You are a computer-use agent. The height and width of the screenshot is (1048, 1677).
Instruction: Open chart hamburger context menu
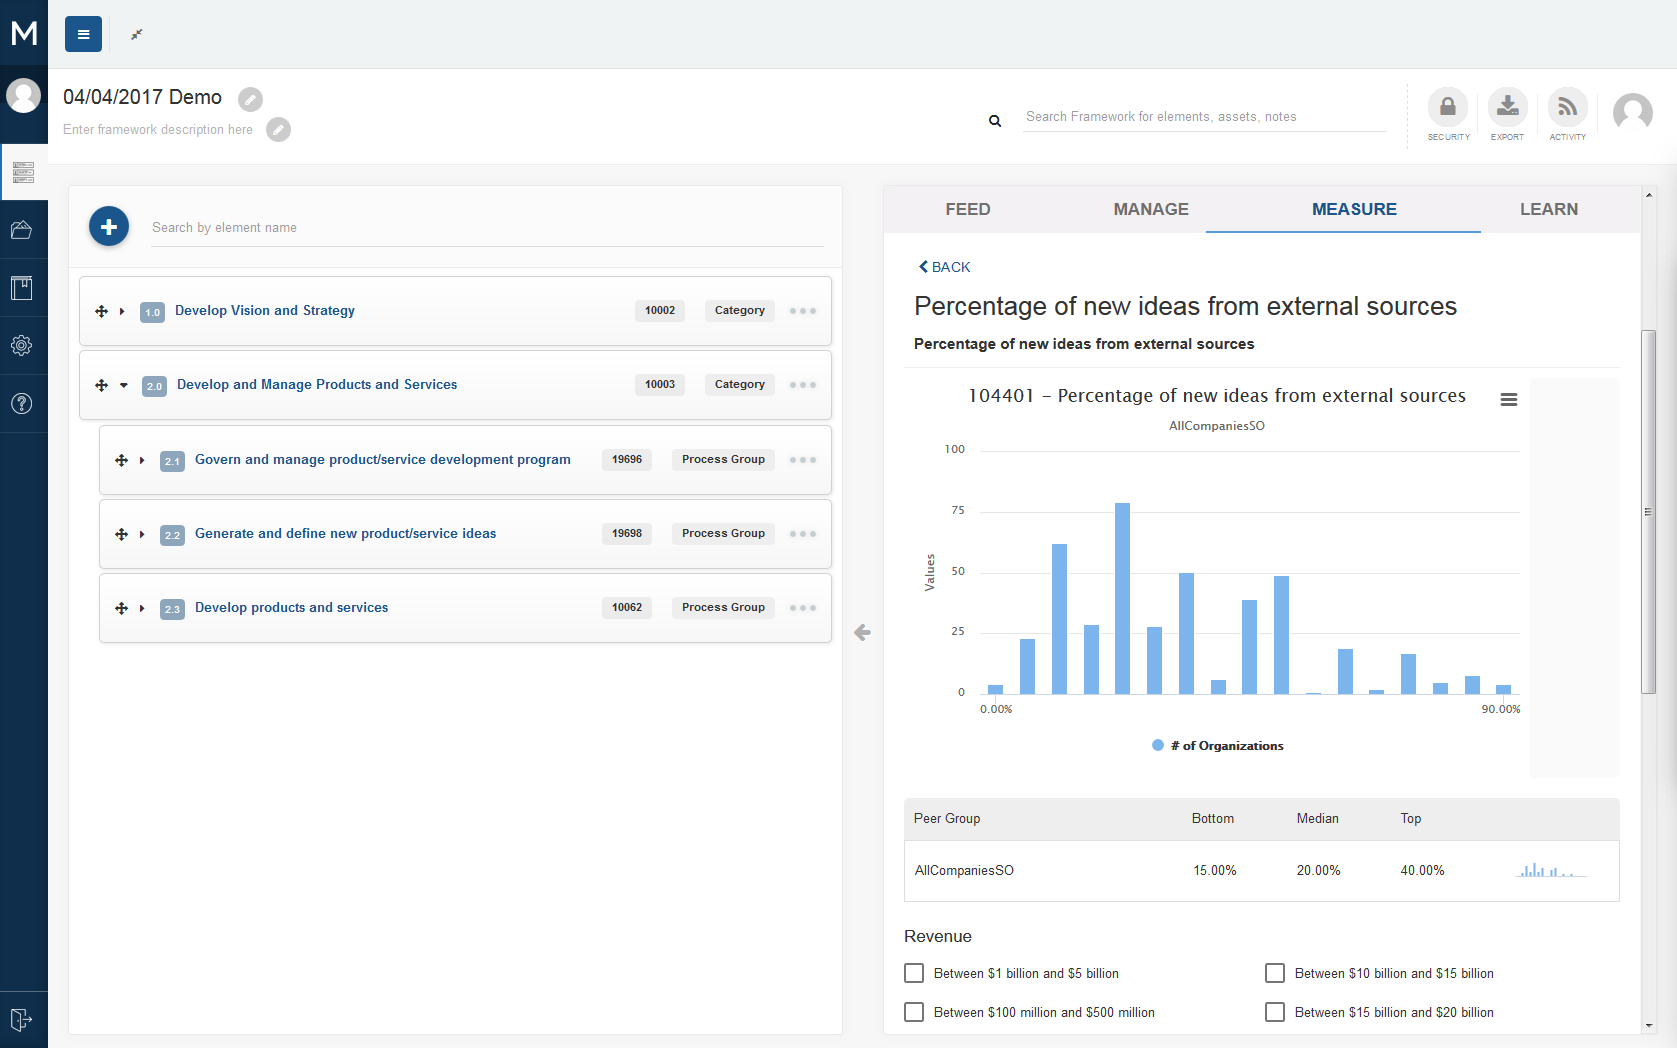click(1509, 400)
